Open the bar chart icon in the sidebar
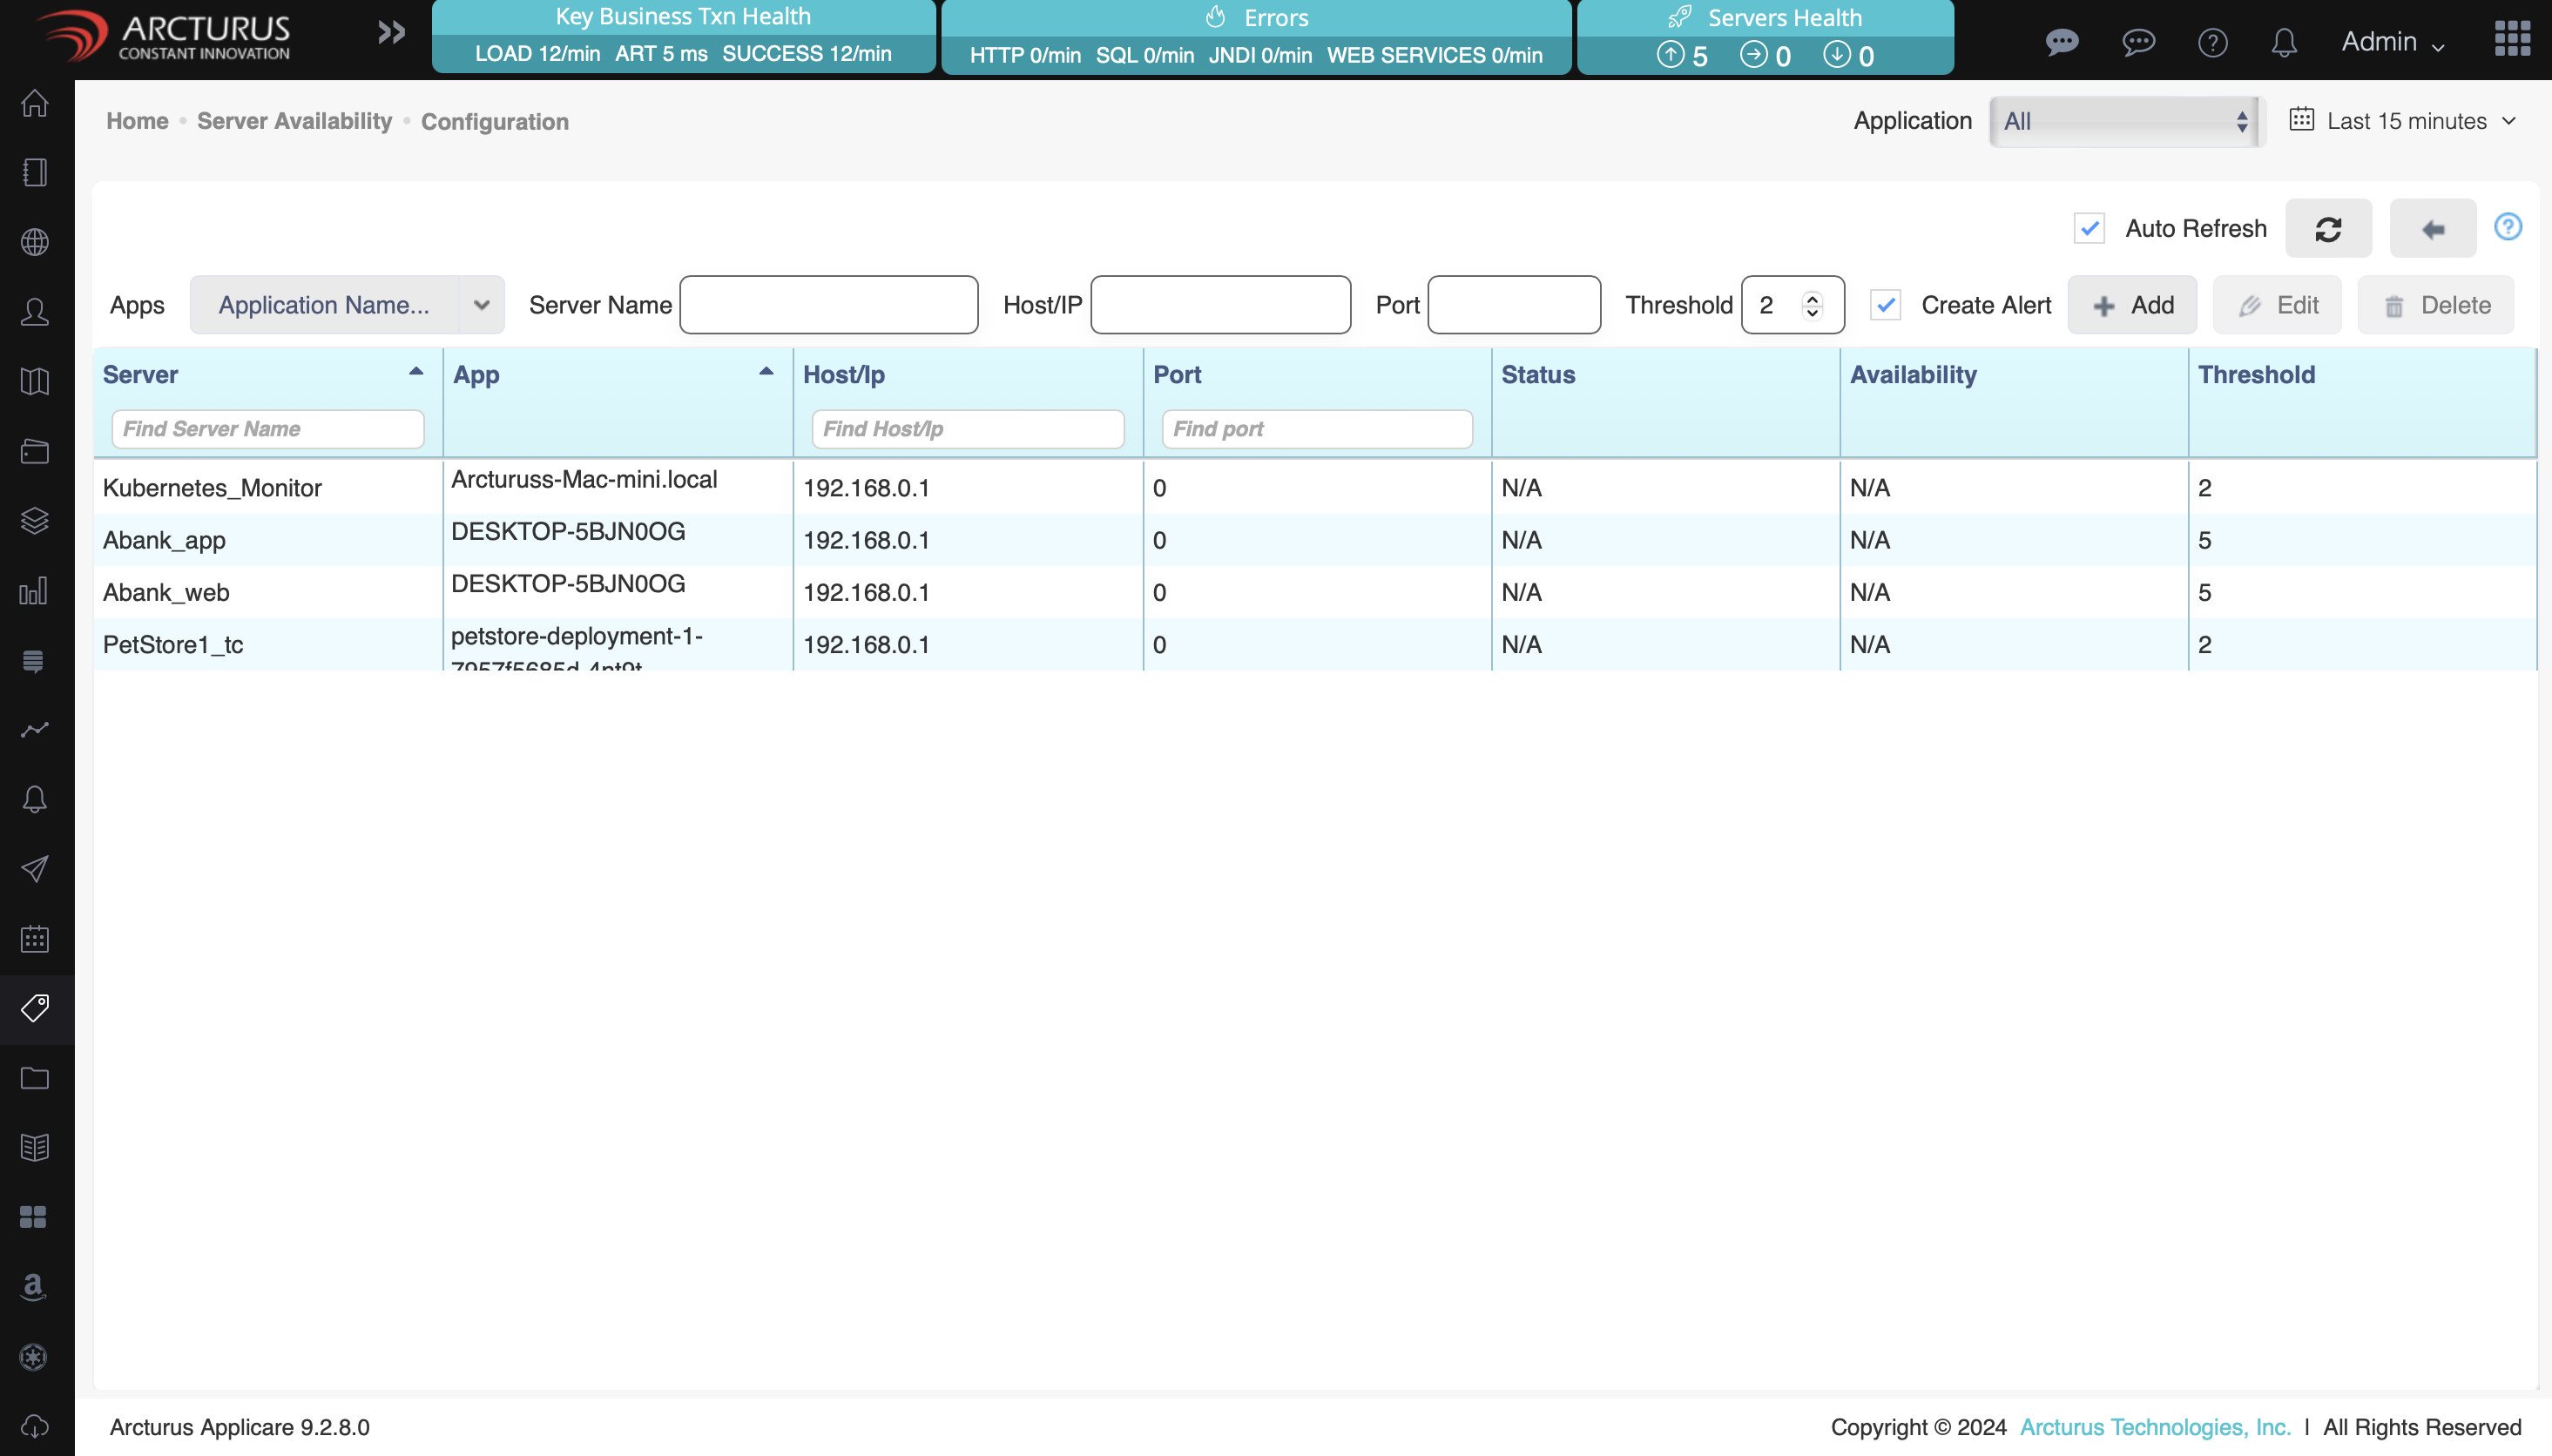This screenshot has height=1456, width=2552. 34,591
